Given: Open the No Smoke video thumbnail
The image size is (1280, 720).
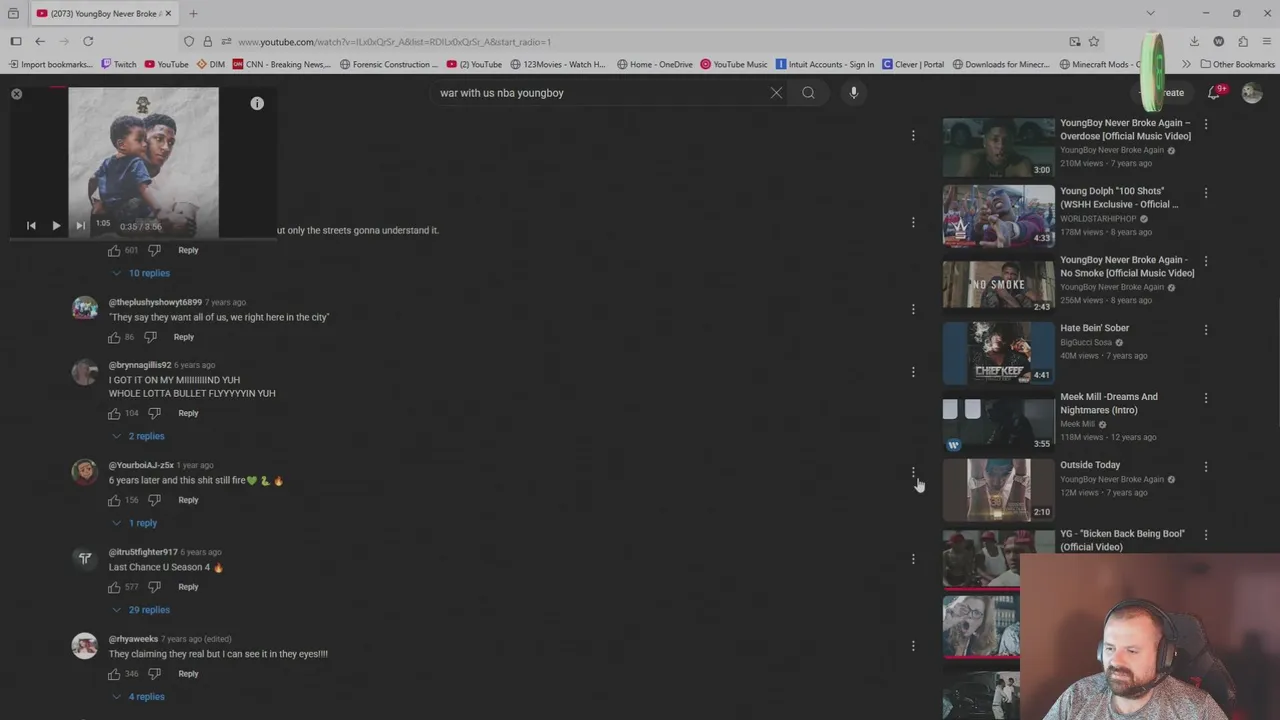Looking at the screenshot, I should [998, 284].
